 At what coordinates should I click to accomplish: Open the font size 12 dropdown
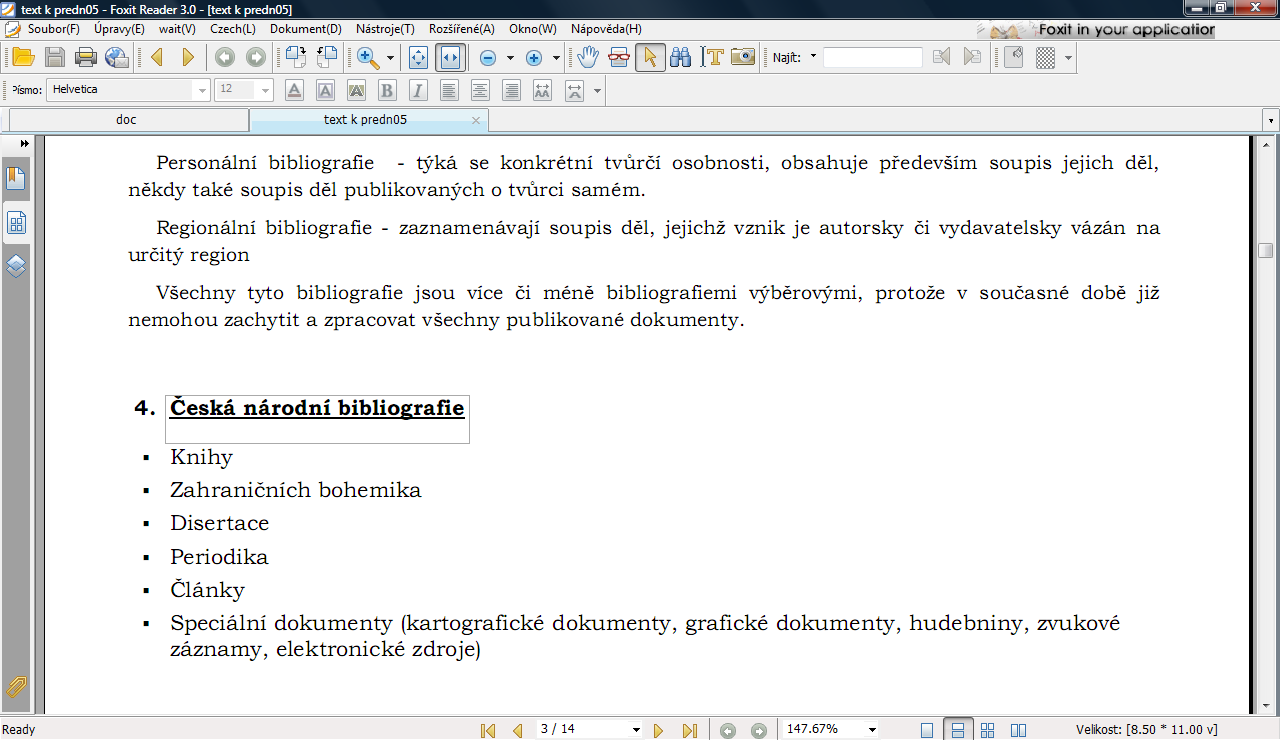265,90
